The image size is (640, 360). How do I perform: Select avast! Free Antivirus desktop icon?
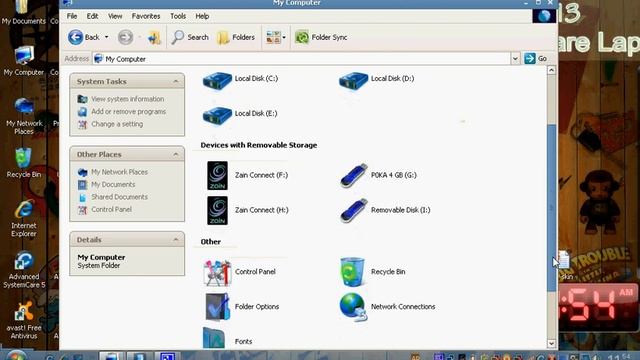tap(24, 321)
